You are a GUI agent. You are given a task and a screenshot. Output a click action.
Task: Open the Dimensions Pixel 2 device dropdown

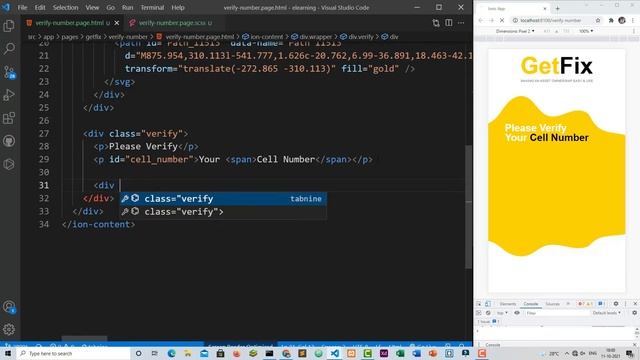(x=515, y=31)
